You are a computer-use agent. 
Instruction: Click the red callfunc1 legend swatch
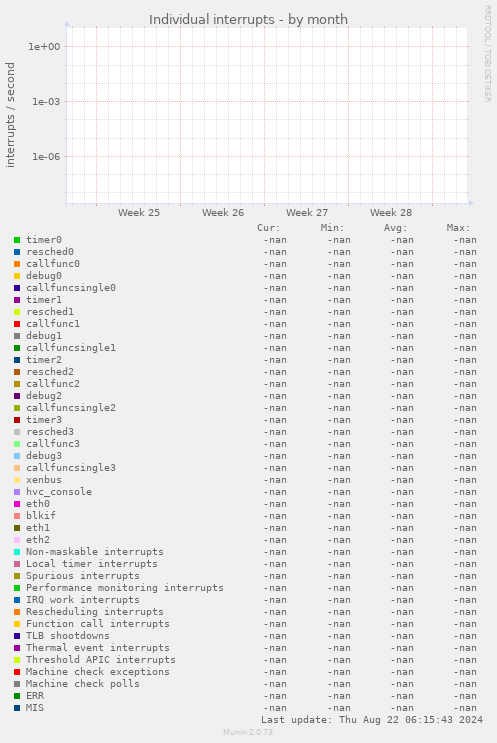coord(17,324)
